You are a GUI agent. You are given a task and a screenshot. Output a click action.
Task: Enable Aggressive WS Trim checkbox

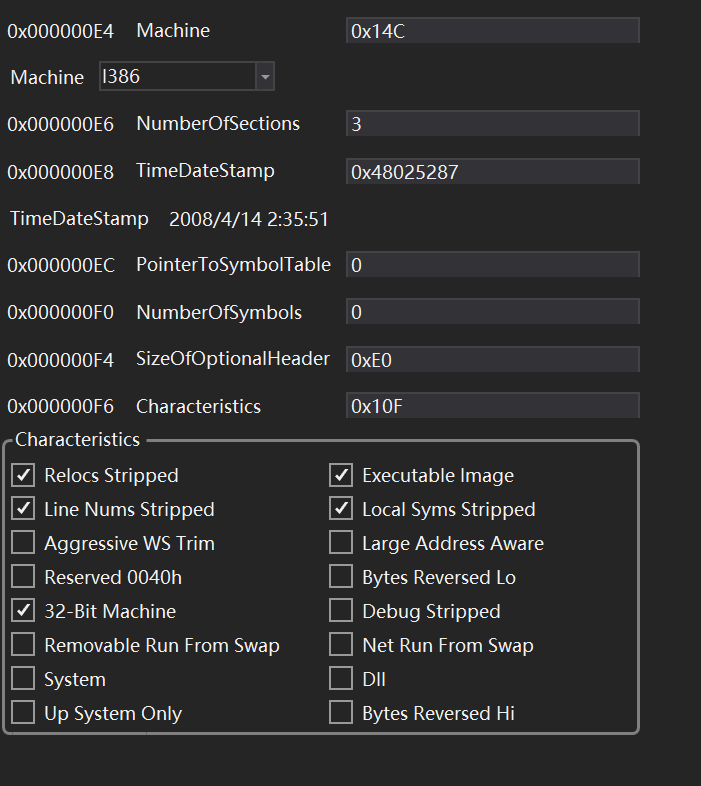tap(23, 543)
